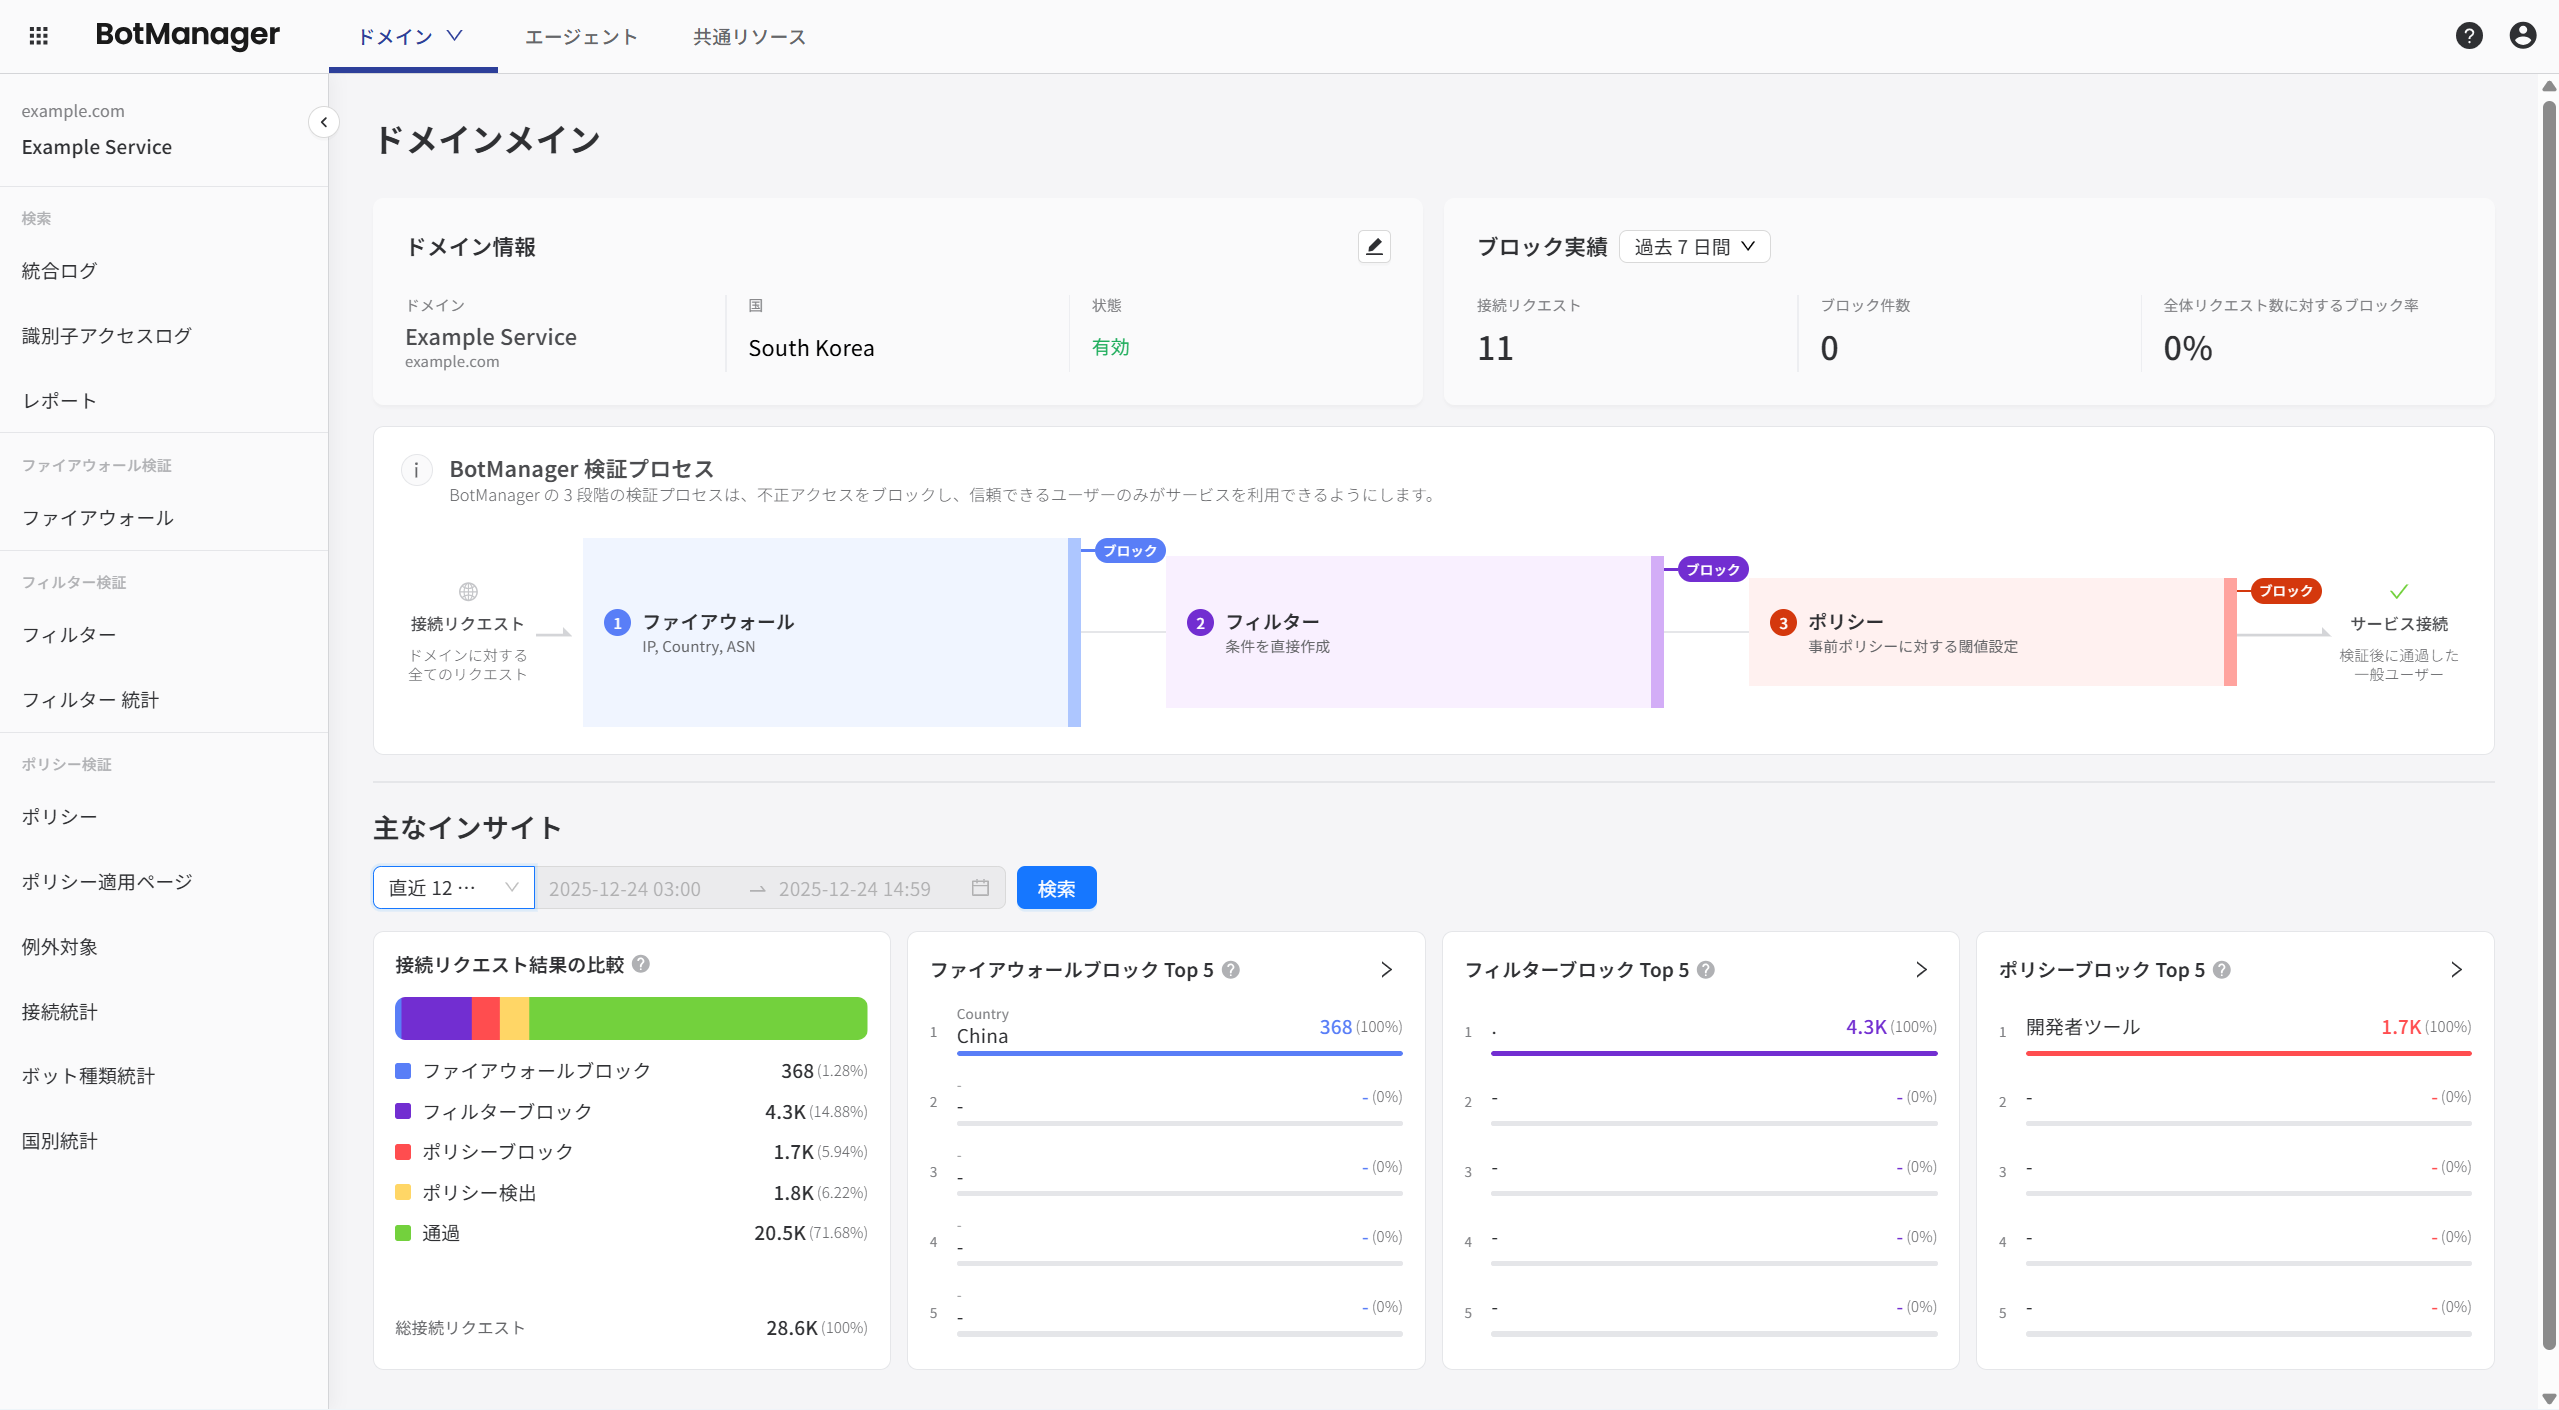
Task: Switch to the 共通リソース tab
Action: point(749,37)
